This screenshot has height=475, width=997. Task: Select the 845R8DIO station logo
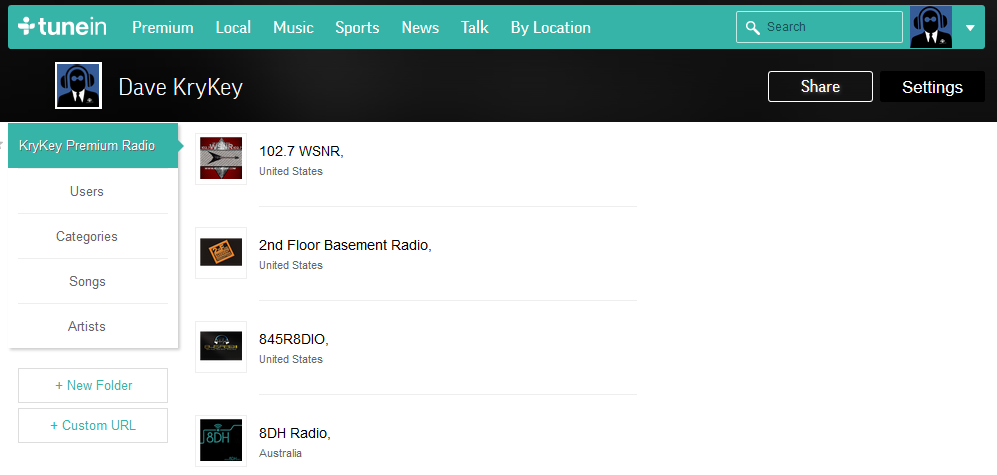click(221, 347)
